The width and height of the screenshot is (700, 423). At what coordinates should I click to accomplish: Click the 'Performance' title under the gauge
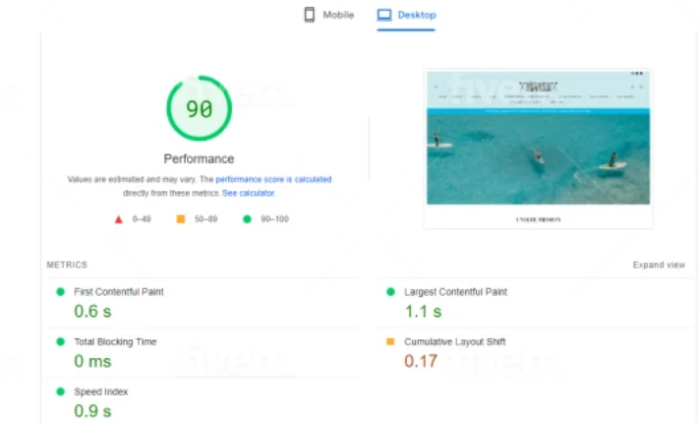click(199, 159)
